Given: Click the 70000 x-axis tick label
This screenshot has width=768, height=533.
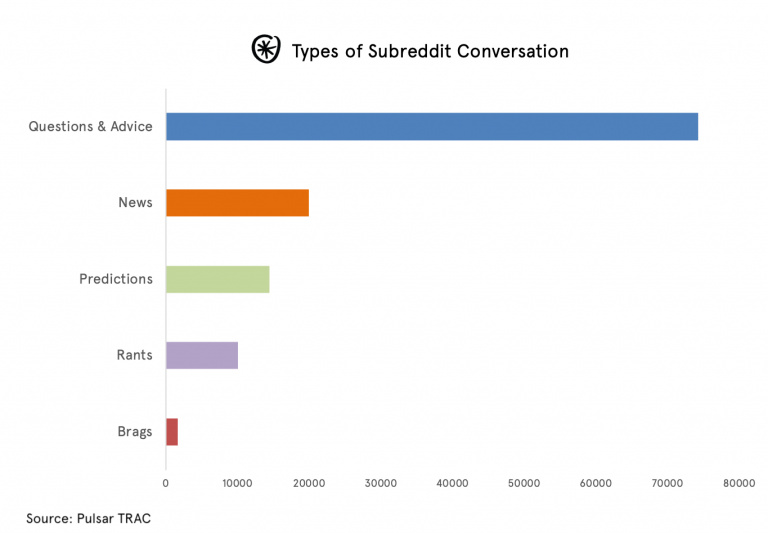Looking at the screenshot, I should click(x=668, y=483).
